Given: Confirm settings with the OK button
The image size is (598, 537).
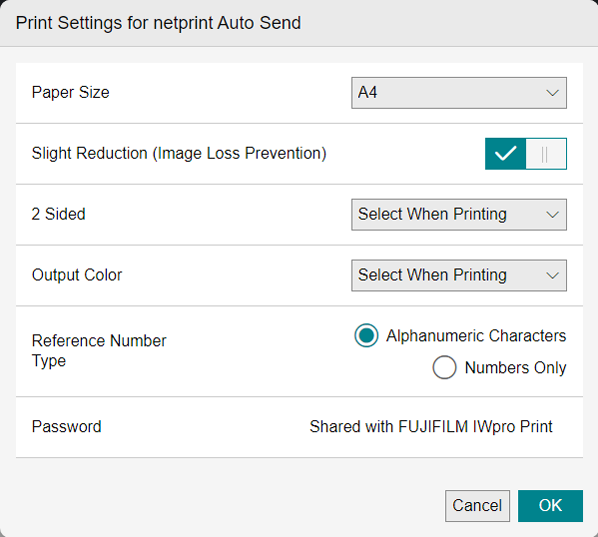Looking at the screenshot, I should (x=550, y=506).
